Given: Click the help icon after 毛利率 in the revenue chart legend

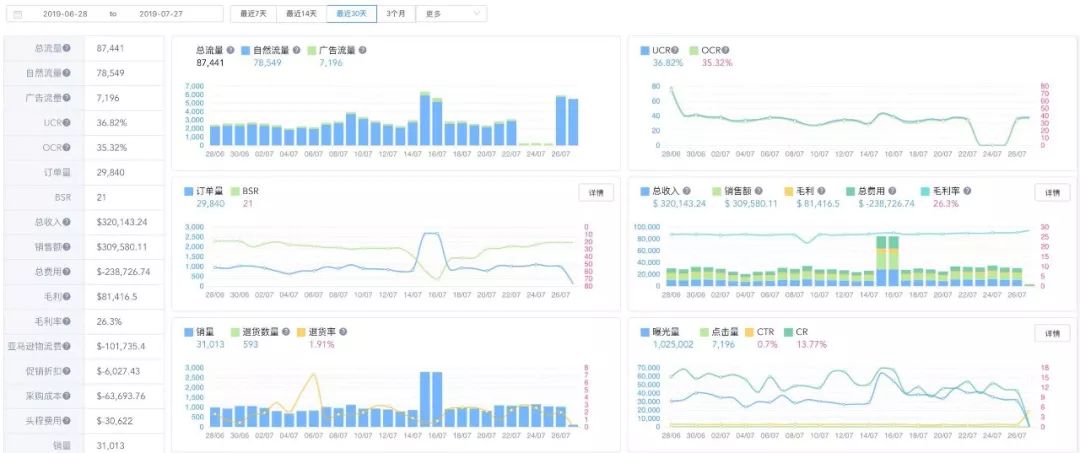Looking at the screenshot, I should pos(969,191).
